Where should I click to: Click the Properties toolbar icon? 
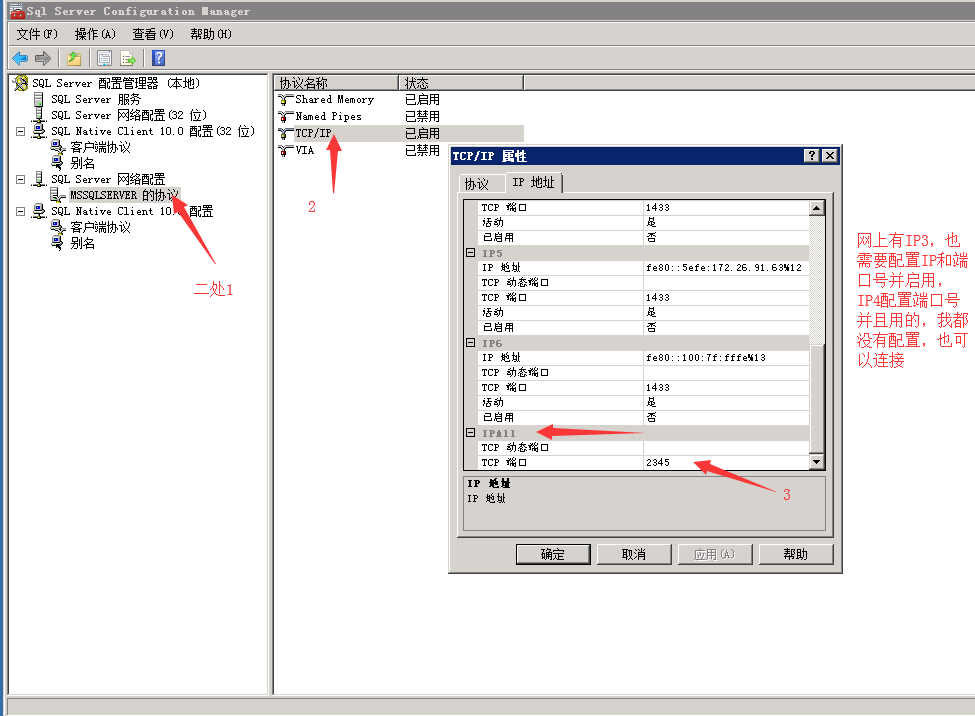(x=104, y=58)
